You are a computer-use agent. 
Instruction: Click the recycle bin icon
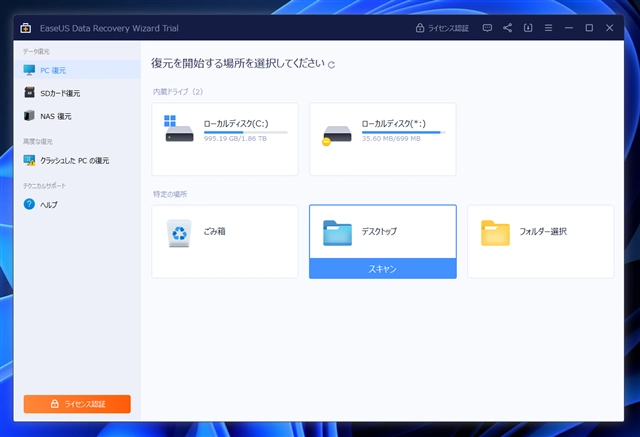[179, 233]
